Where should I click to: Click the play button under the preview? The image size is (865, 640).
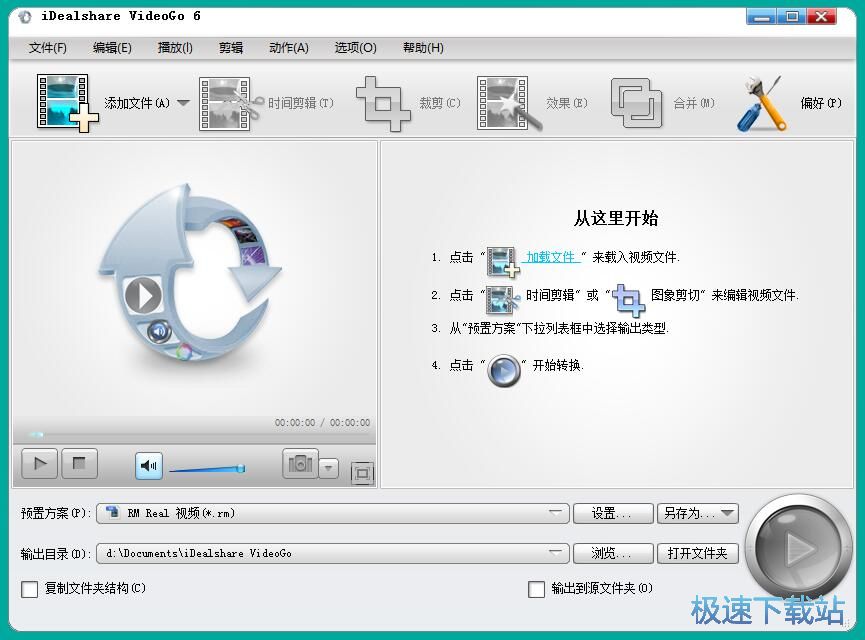pyautogui.click(x=39, y=463)
